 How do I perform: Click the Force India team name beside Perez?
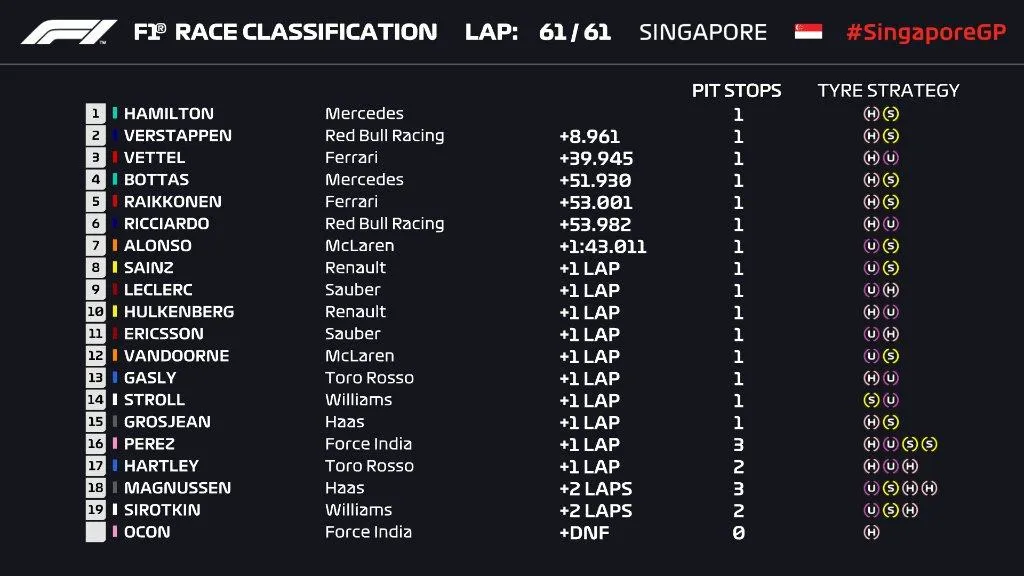pyautogui.click(x=368, y=444)
